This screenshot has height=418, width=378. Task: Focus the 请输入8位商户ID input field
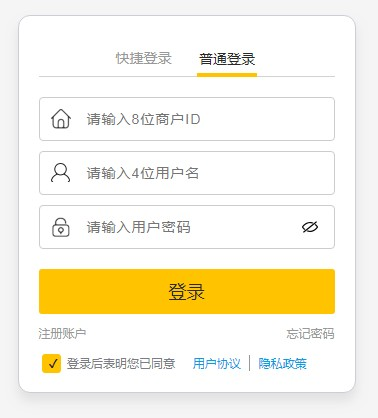coord(187,119)
